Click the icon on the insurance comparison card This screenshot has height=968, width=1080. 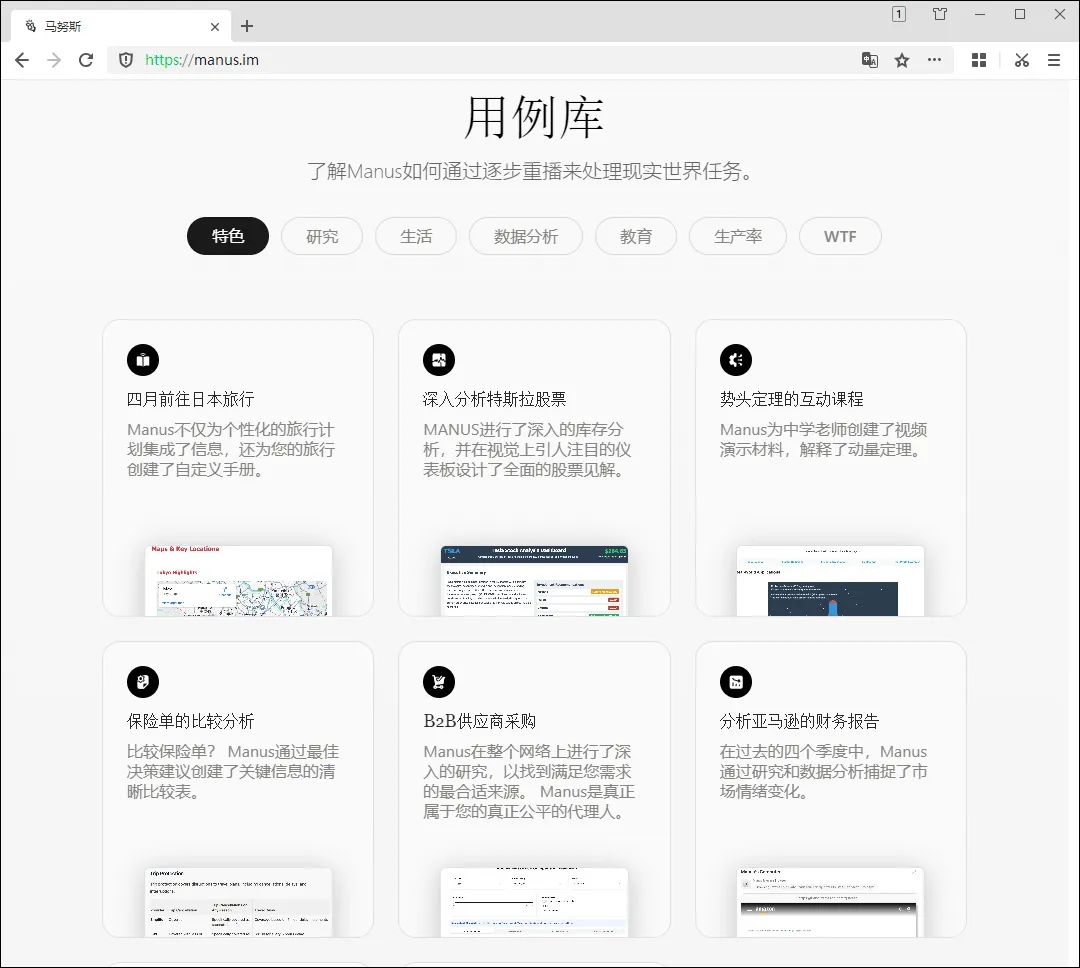143,682
